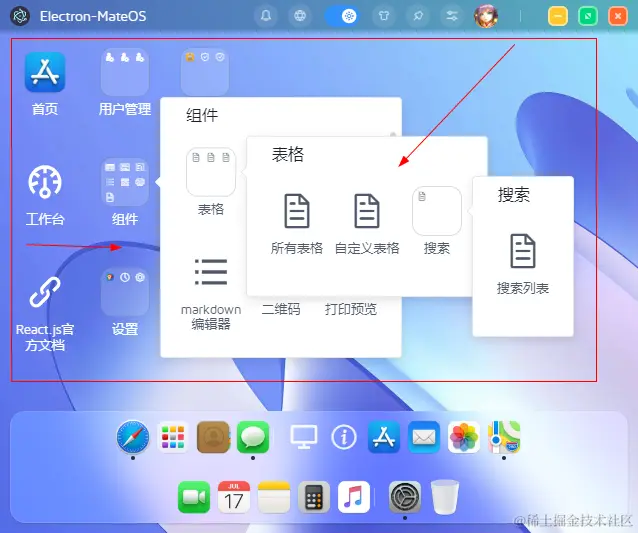Screen dimensions: 638x533
Task: Open Calculator in the dock
Action: click(x=314, y=497)
